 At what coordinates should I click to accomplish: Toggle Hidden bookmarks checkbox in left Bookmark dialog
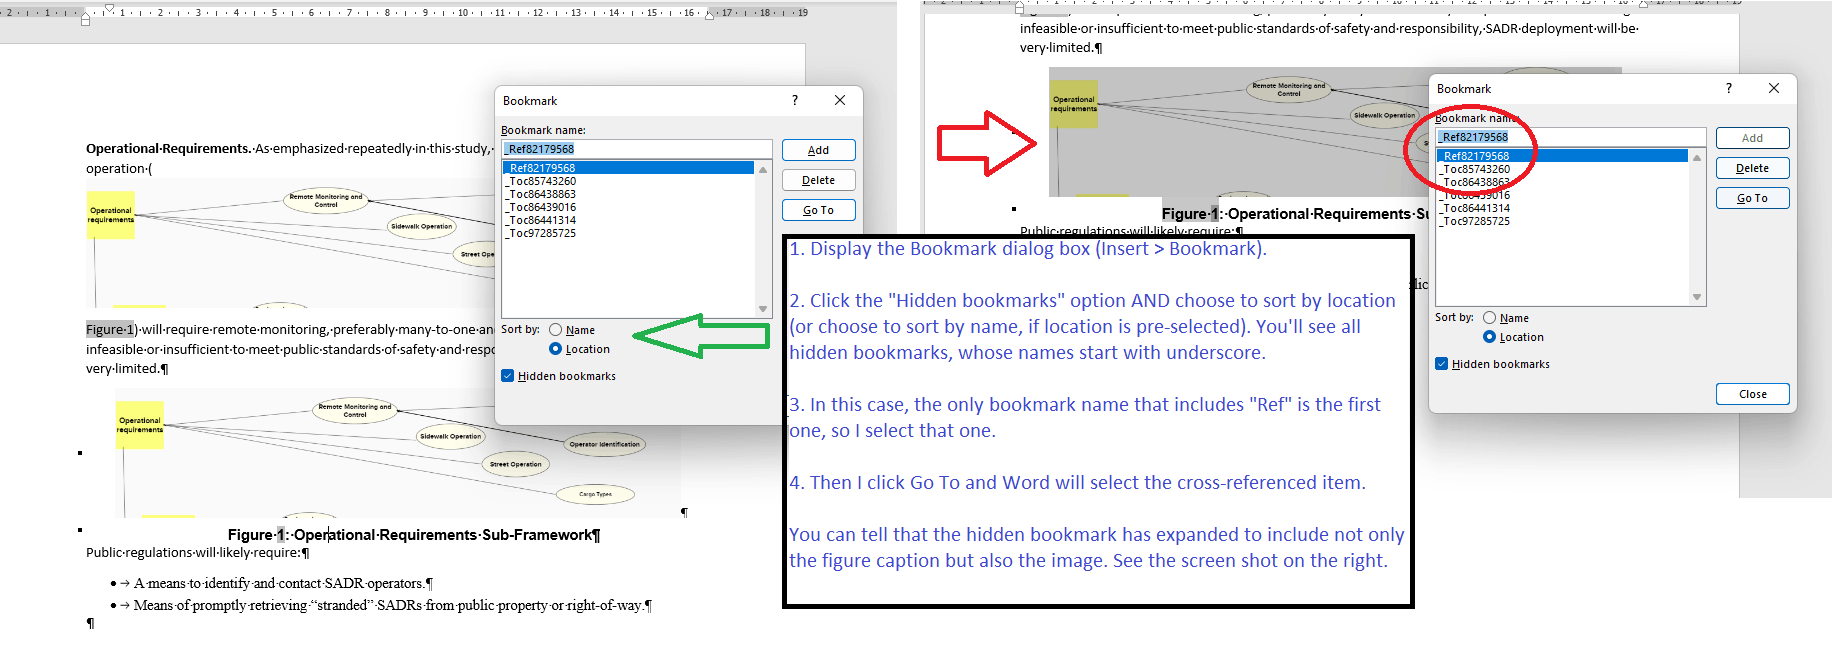tap(508, 376)
